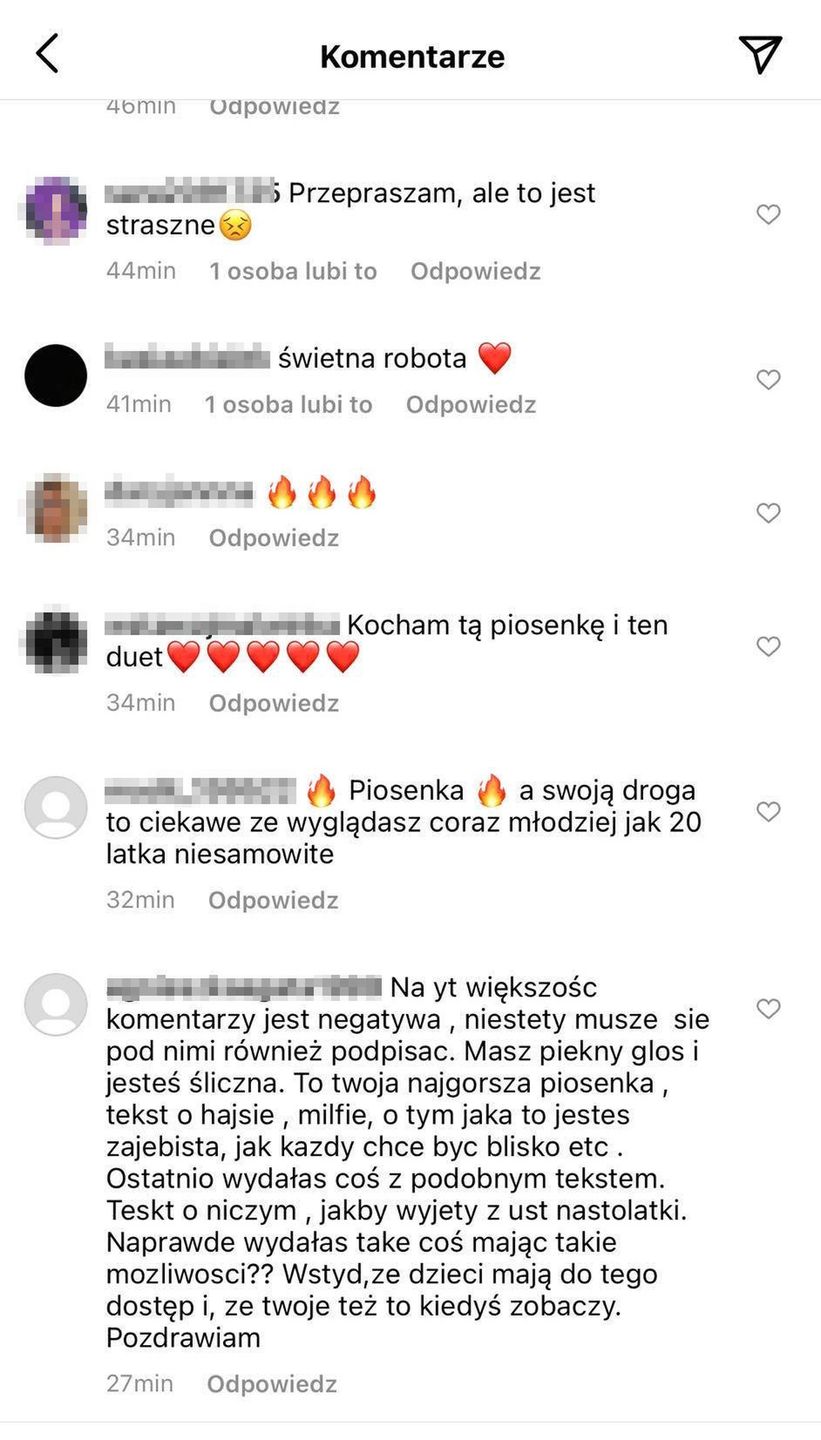Tap heart beside three fire emojis comment
The width and height of the screenshot is (821, 1440).
(768, 513)
